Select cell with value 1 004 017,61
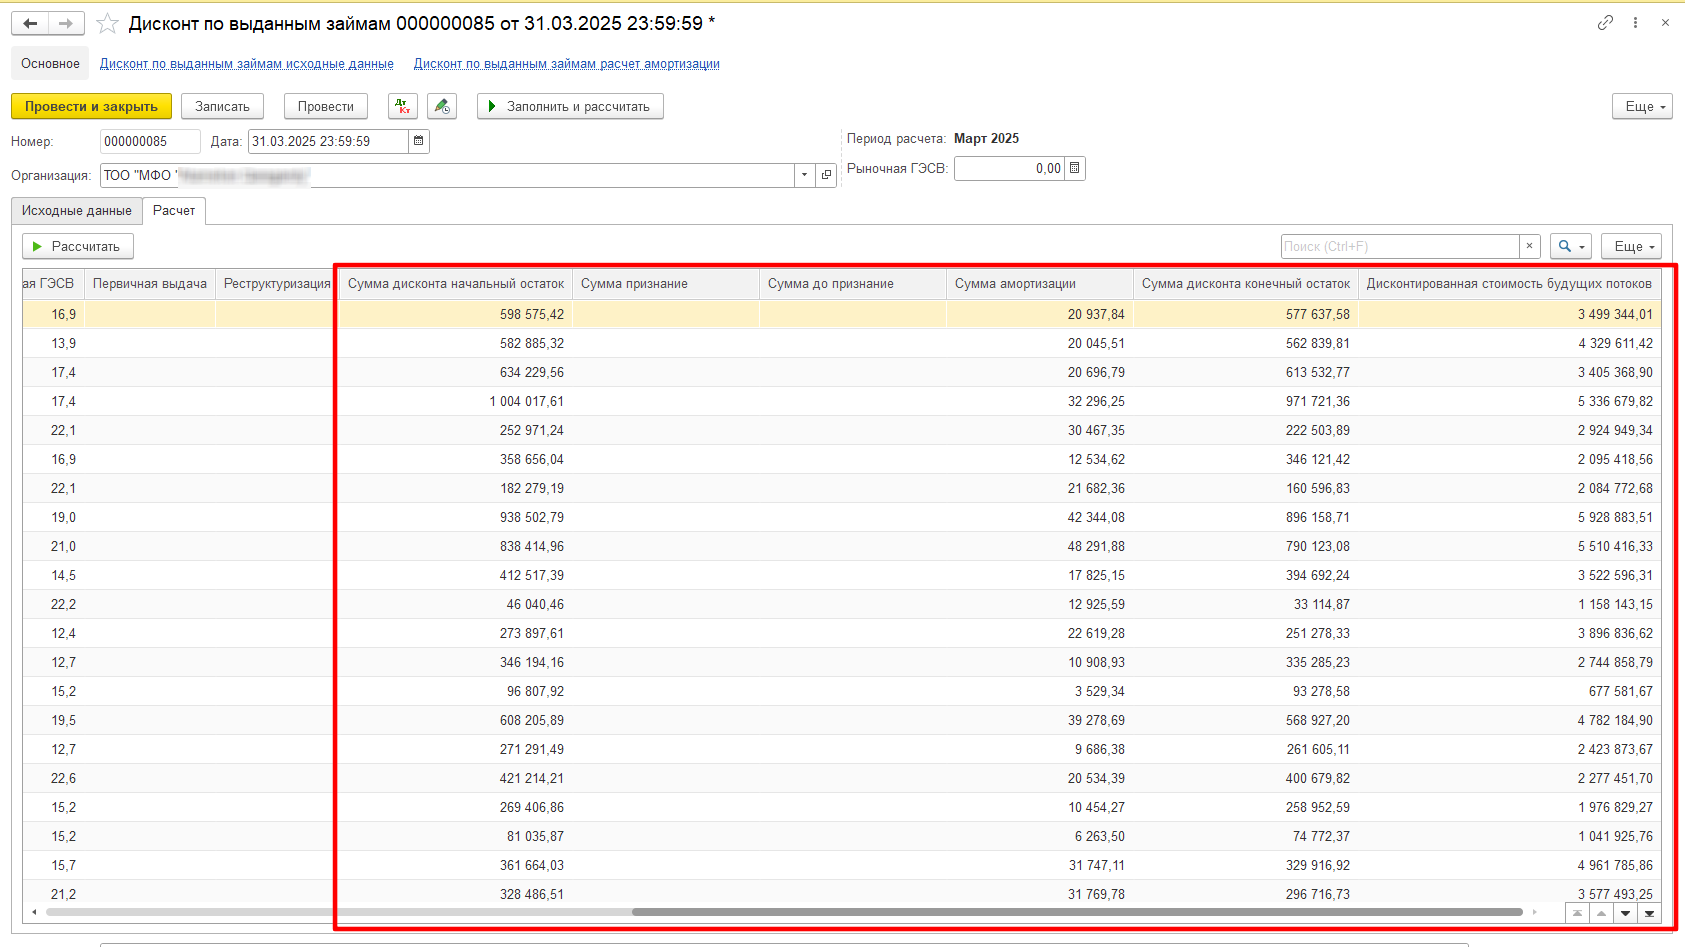The width and height of the screenshot is (1685, 947). click(456, 401)
